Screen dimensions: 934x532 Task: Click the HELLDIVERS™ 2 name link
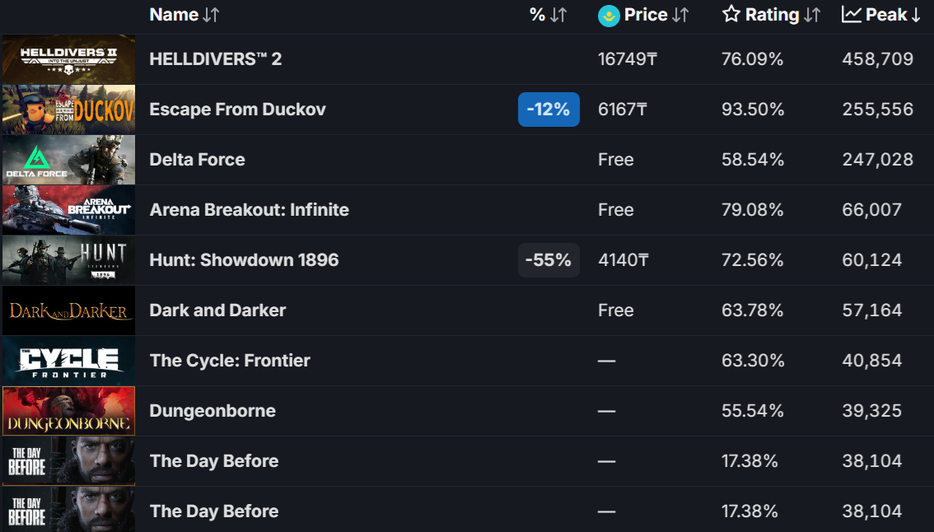[215, 59]
